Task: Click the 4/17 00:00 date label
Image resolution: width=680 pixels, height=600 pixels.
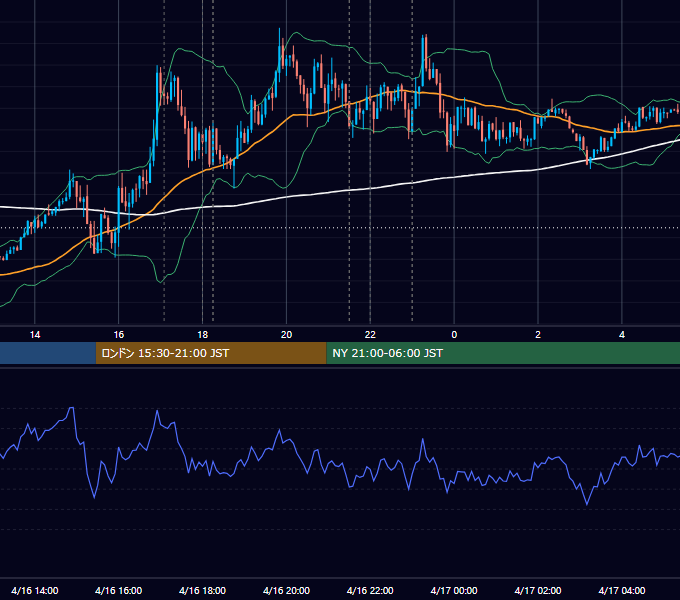Action: click(x=454, y=590)
